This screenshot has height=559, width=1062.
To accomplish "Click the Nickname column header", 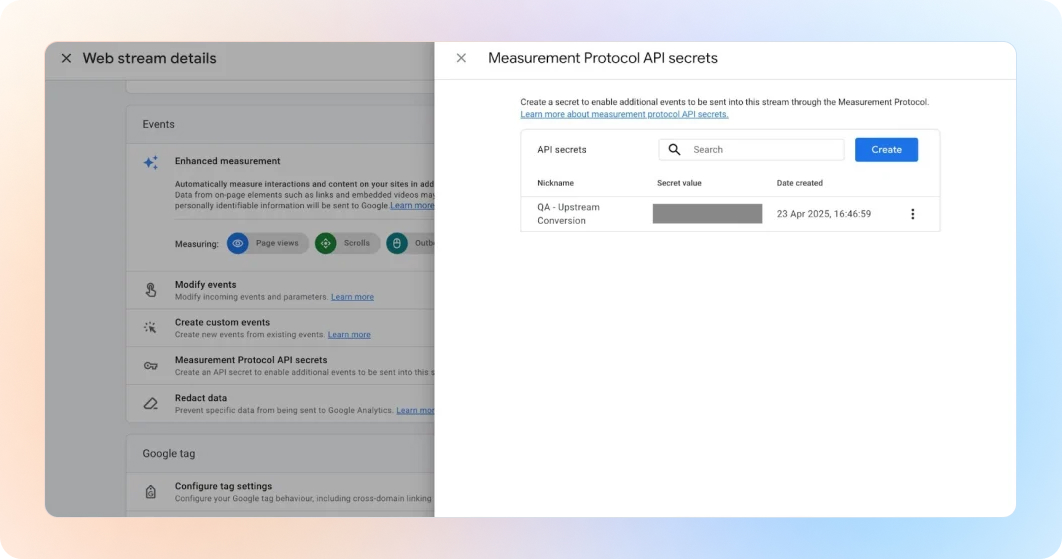I will pyautogui.click(x=555, y=183).
